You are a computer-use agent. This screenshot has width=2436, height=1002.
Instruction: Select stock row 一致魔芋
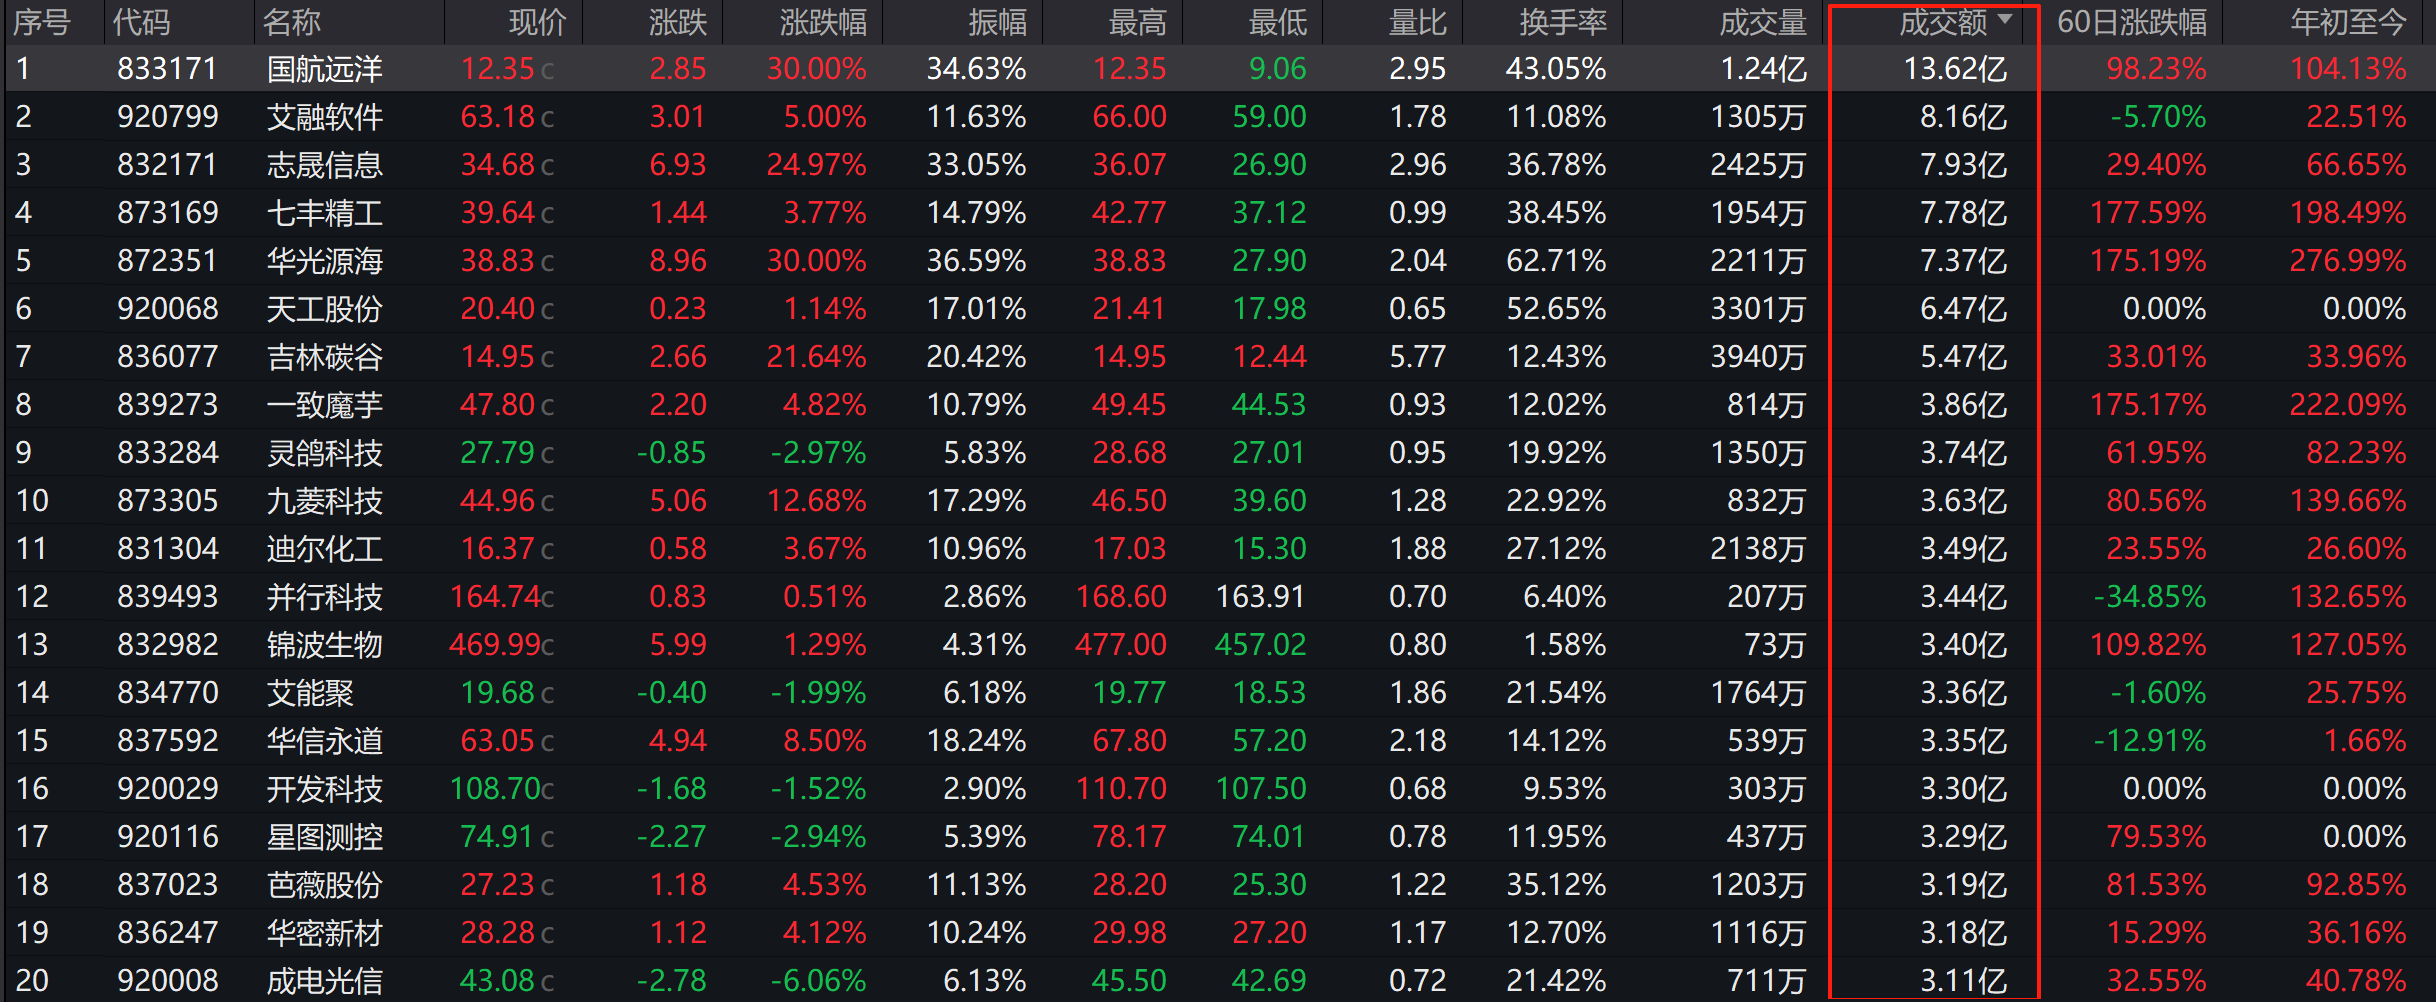[1218, 405]
